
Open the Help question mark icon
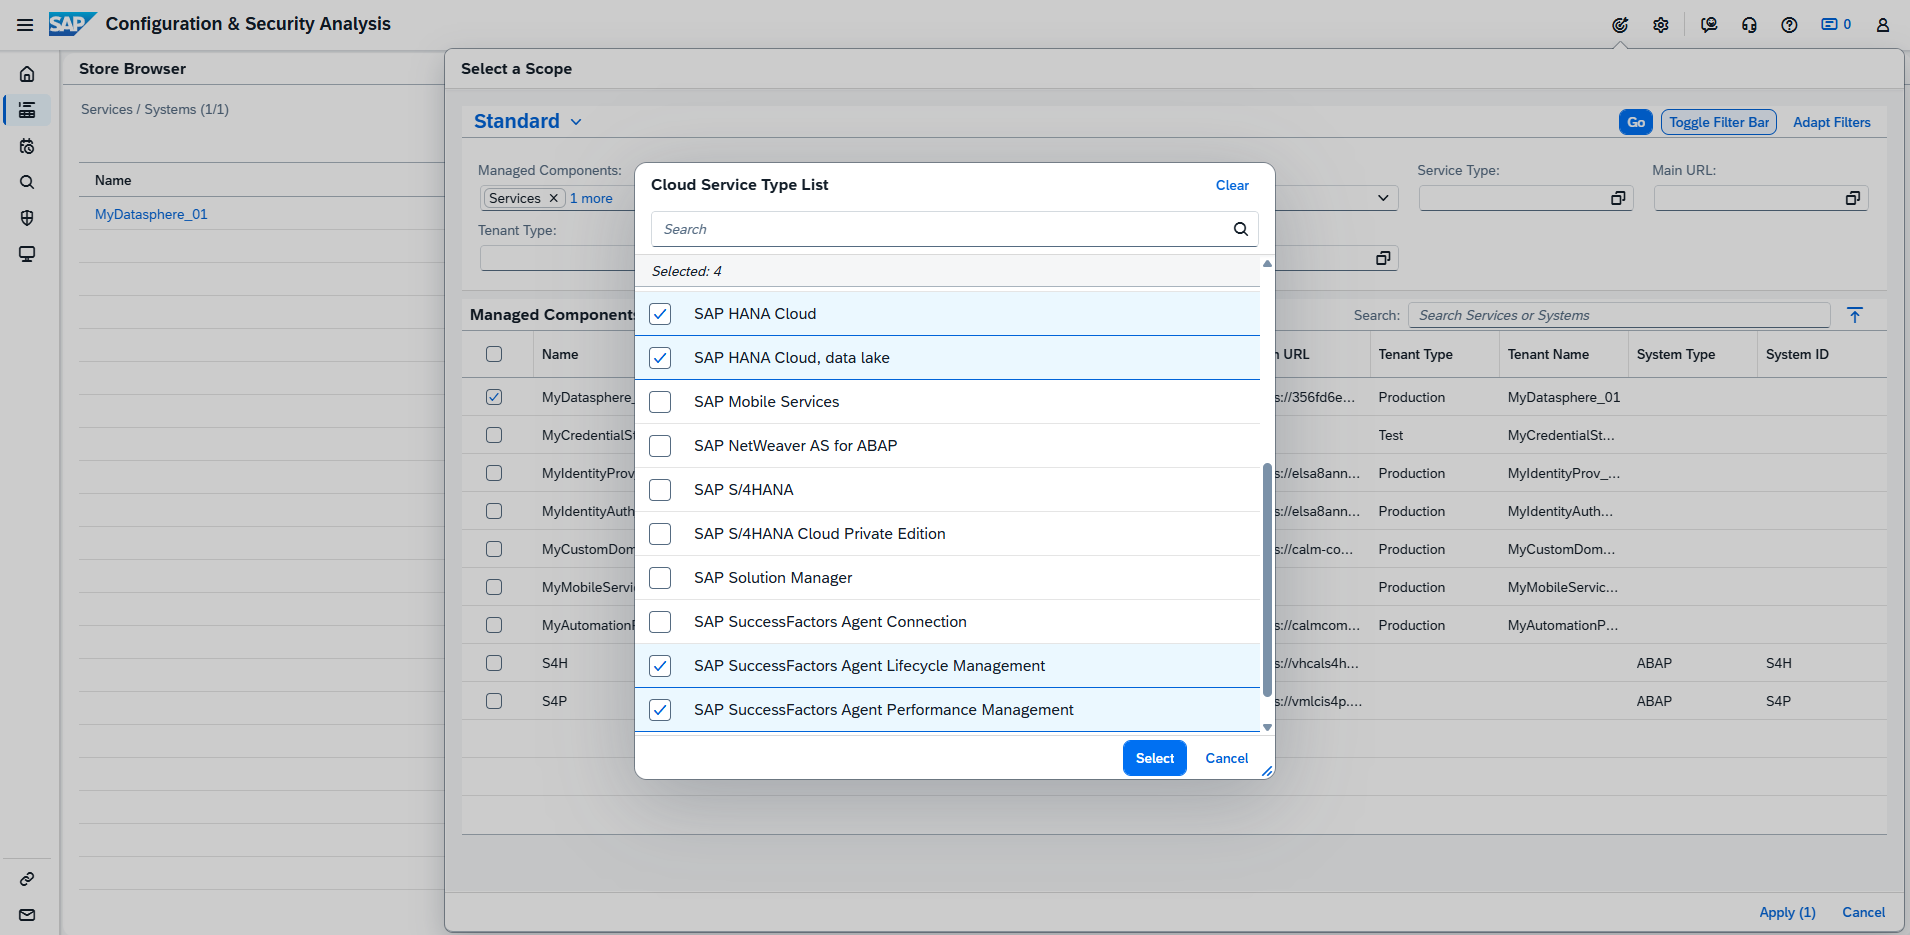[x=1789, y=25]
